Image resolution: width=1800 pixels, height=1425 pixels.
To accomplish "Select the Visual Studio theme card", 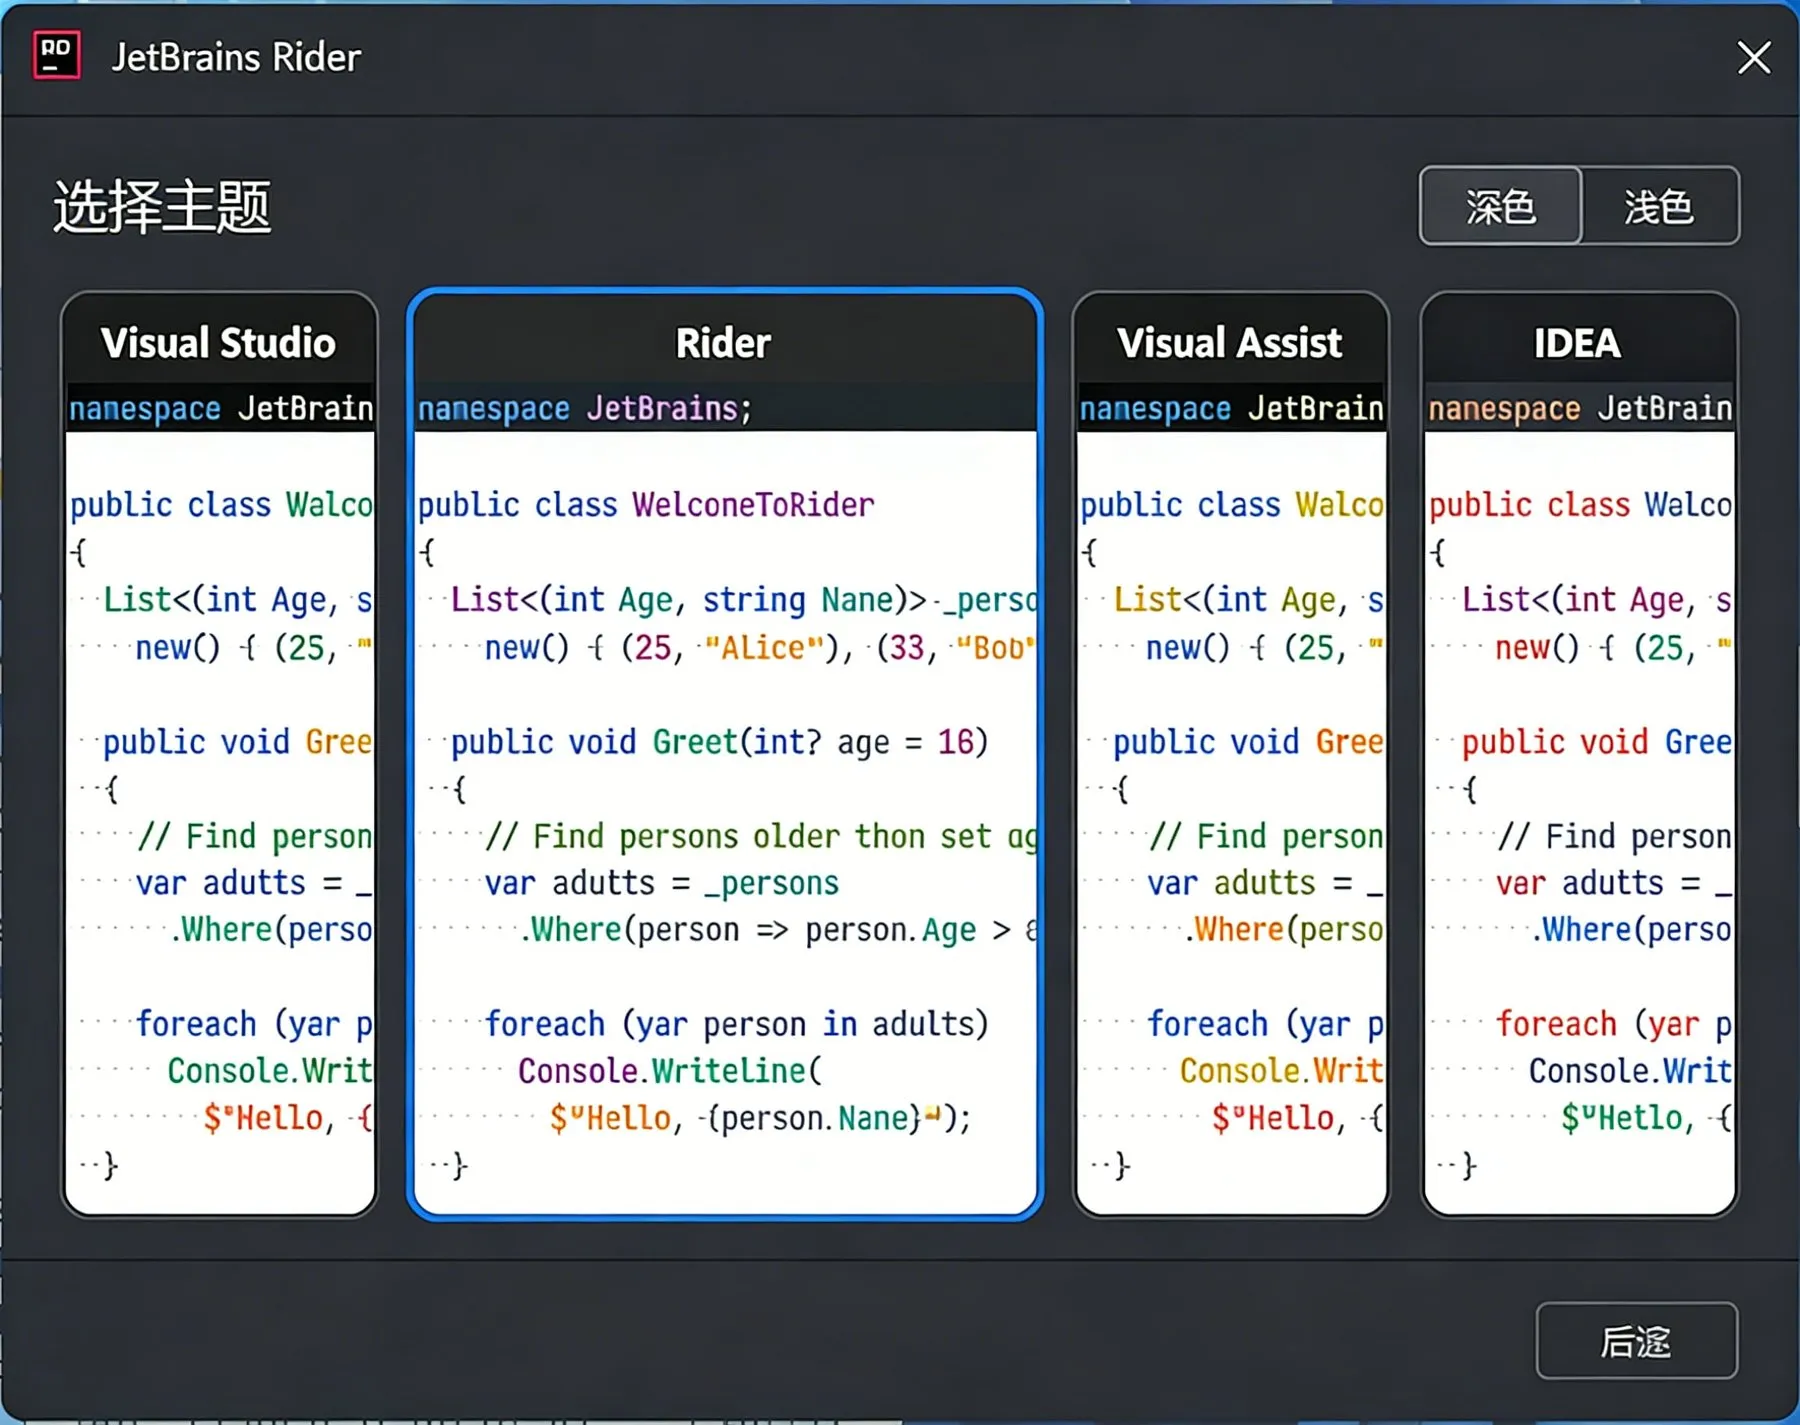I will 219,755.
